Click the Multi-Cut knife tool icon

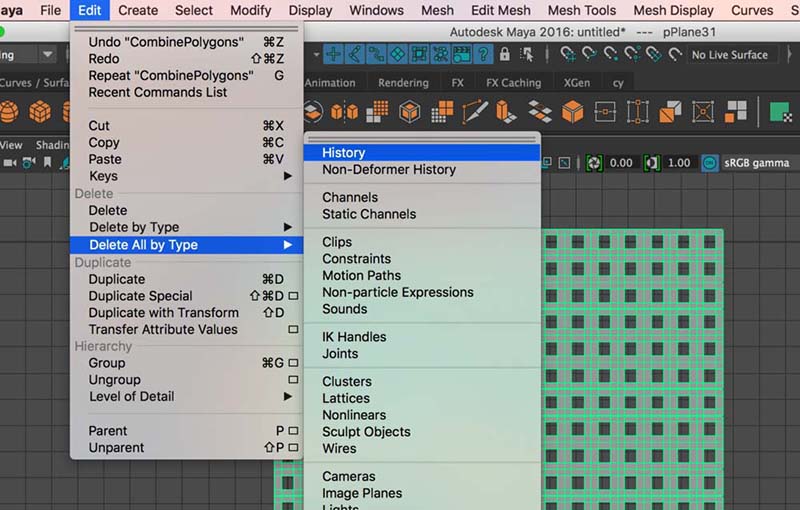tap(474, 111)
